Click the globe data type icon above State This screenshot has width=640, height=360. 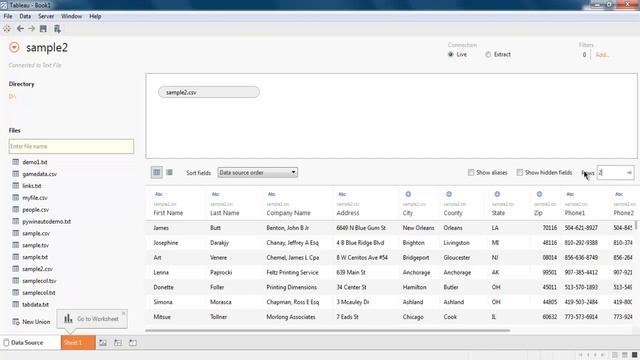point(497,194)
